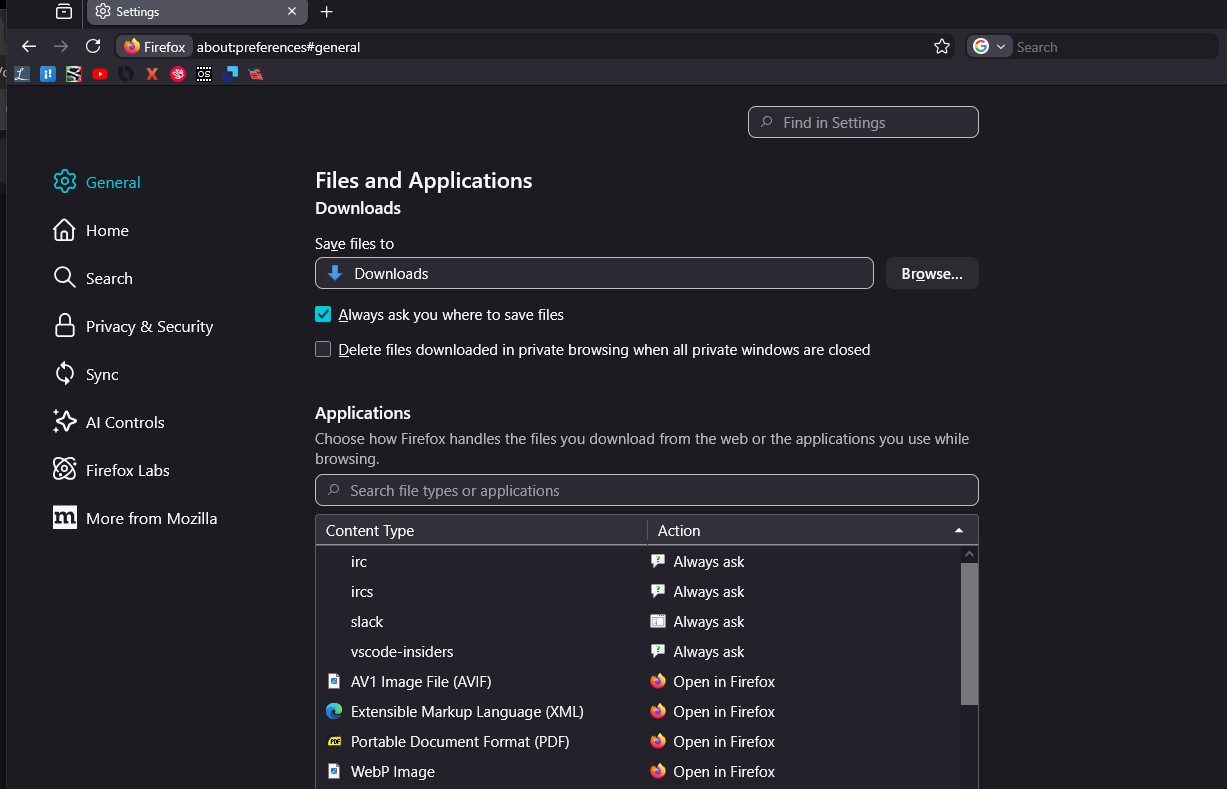Reload the current page
Viewport: 1227px width, 789px height.
[x=93, y=47]
